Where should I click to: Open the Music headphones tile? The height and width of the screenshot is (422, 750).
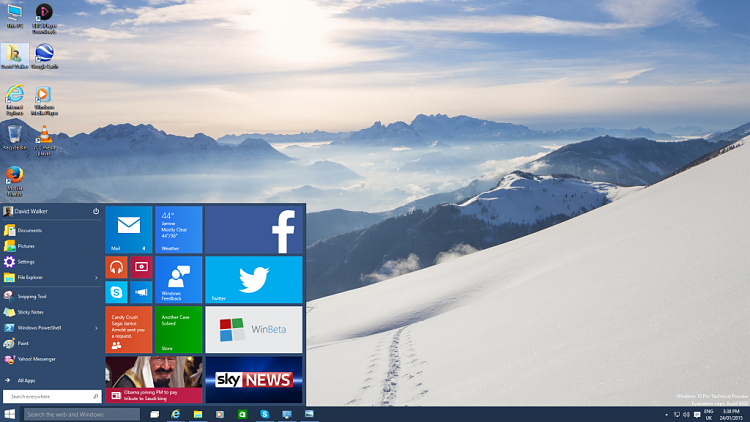point(116,267)
